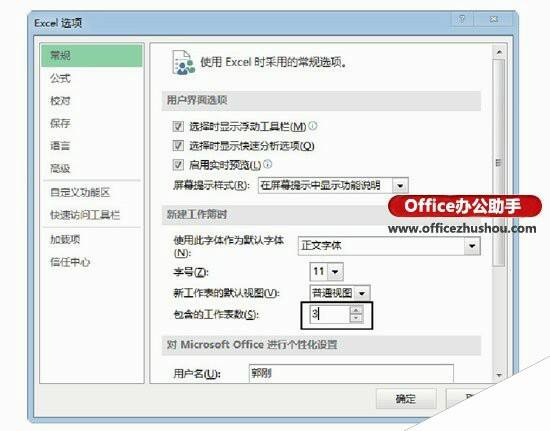Click the 确定 button
Viewport: 550px width, 431px height.
pos(406,399)
